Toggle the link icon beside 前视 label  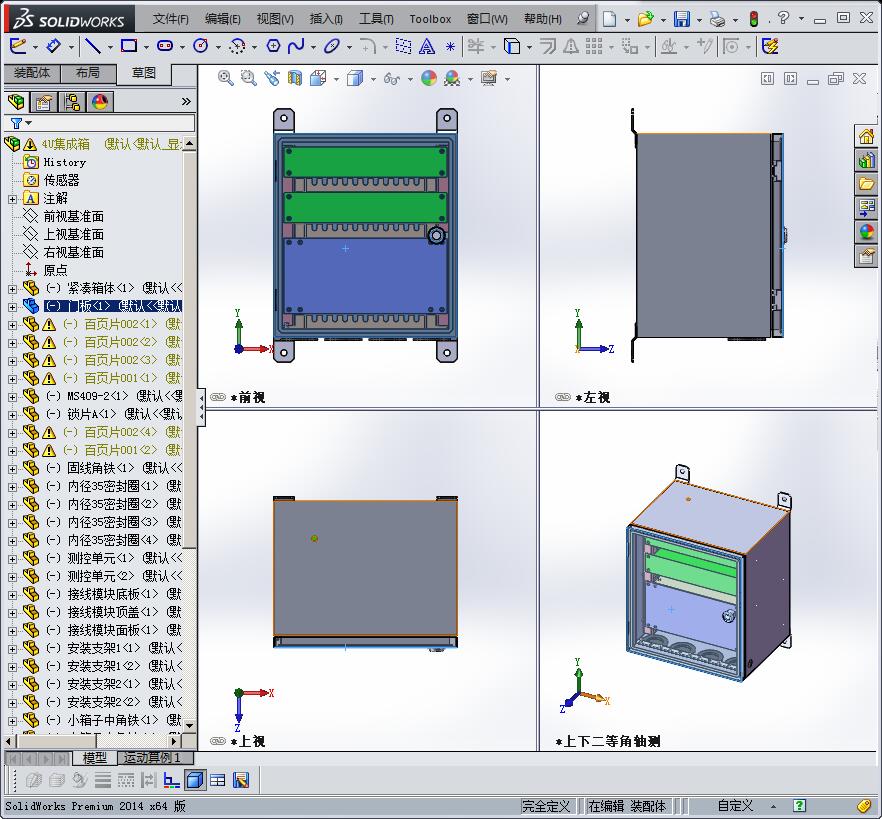coord(218,397)
